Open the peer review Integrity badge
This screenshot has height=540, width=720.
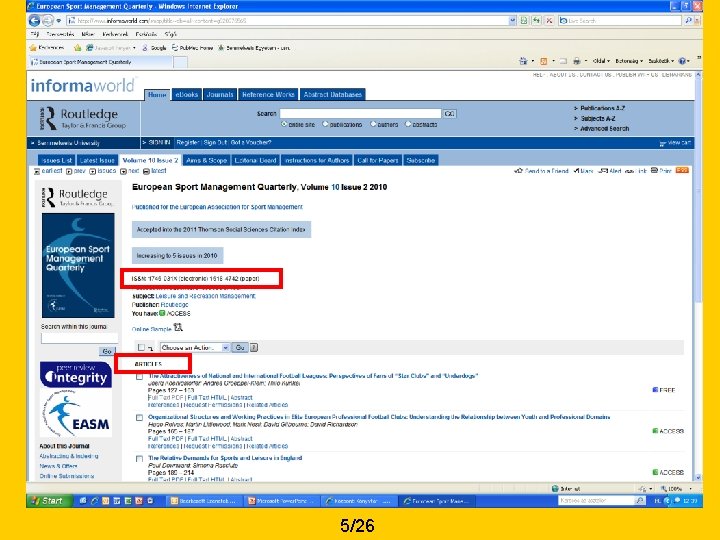click(76, 375)
